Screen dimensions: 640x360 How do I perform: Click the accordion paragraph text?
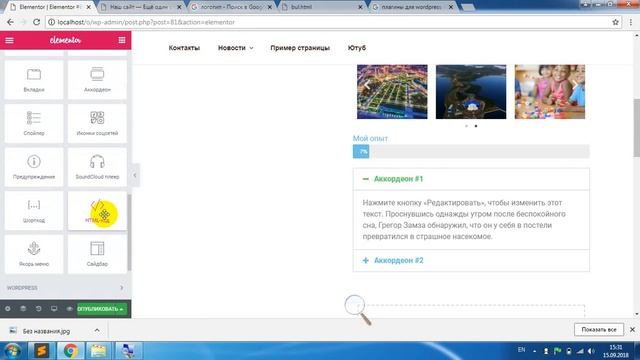click(x=464, y=220)
